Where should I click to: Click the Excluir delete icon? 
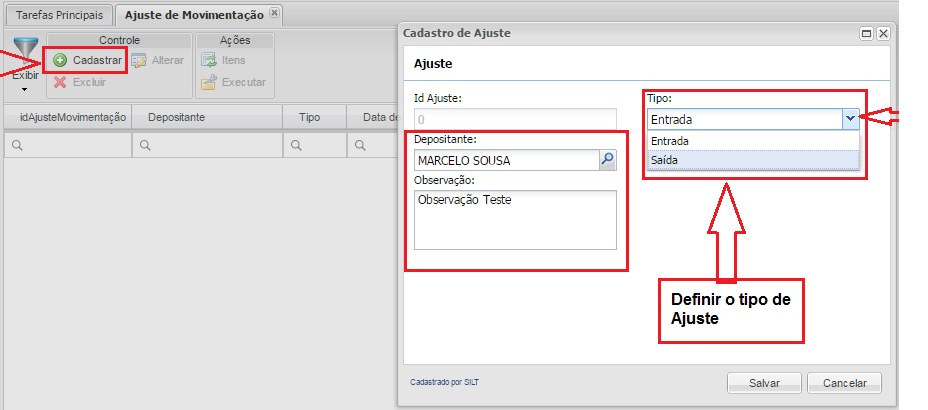61,82
